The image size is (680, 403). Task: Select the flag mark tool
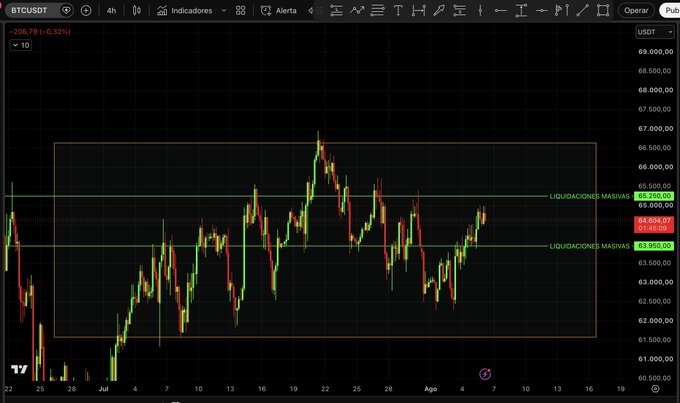(562, 10)
